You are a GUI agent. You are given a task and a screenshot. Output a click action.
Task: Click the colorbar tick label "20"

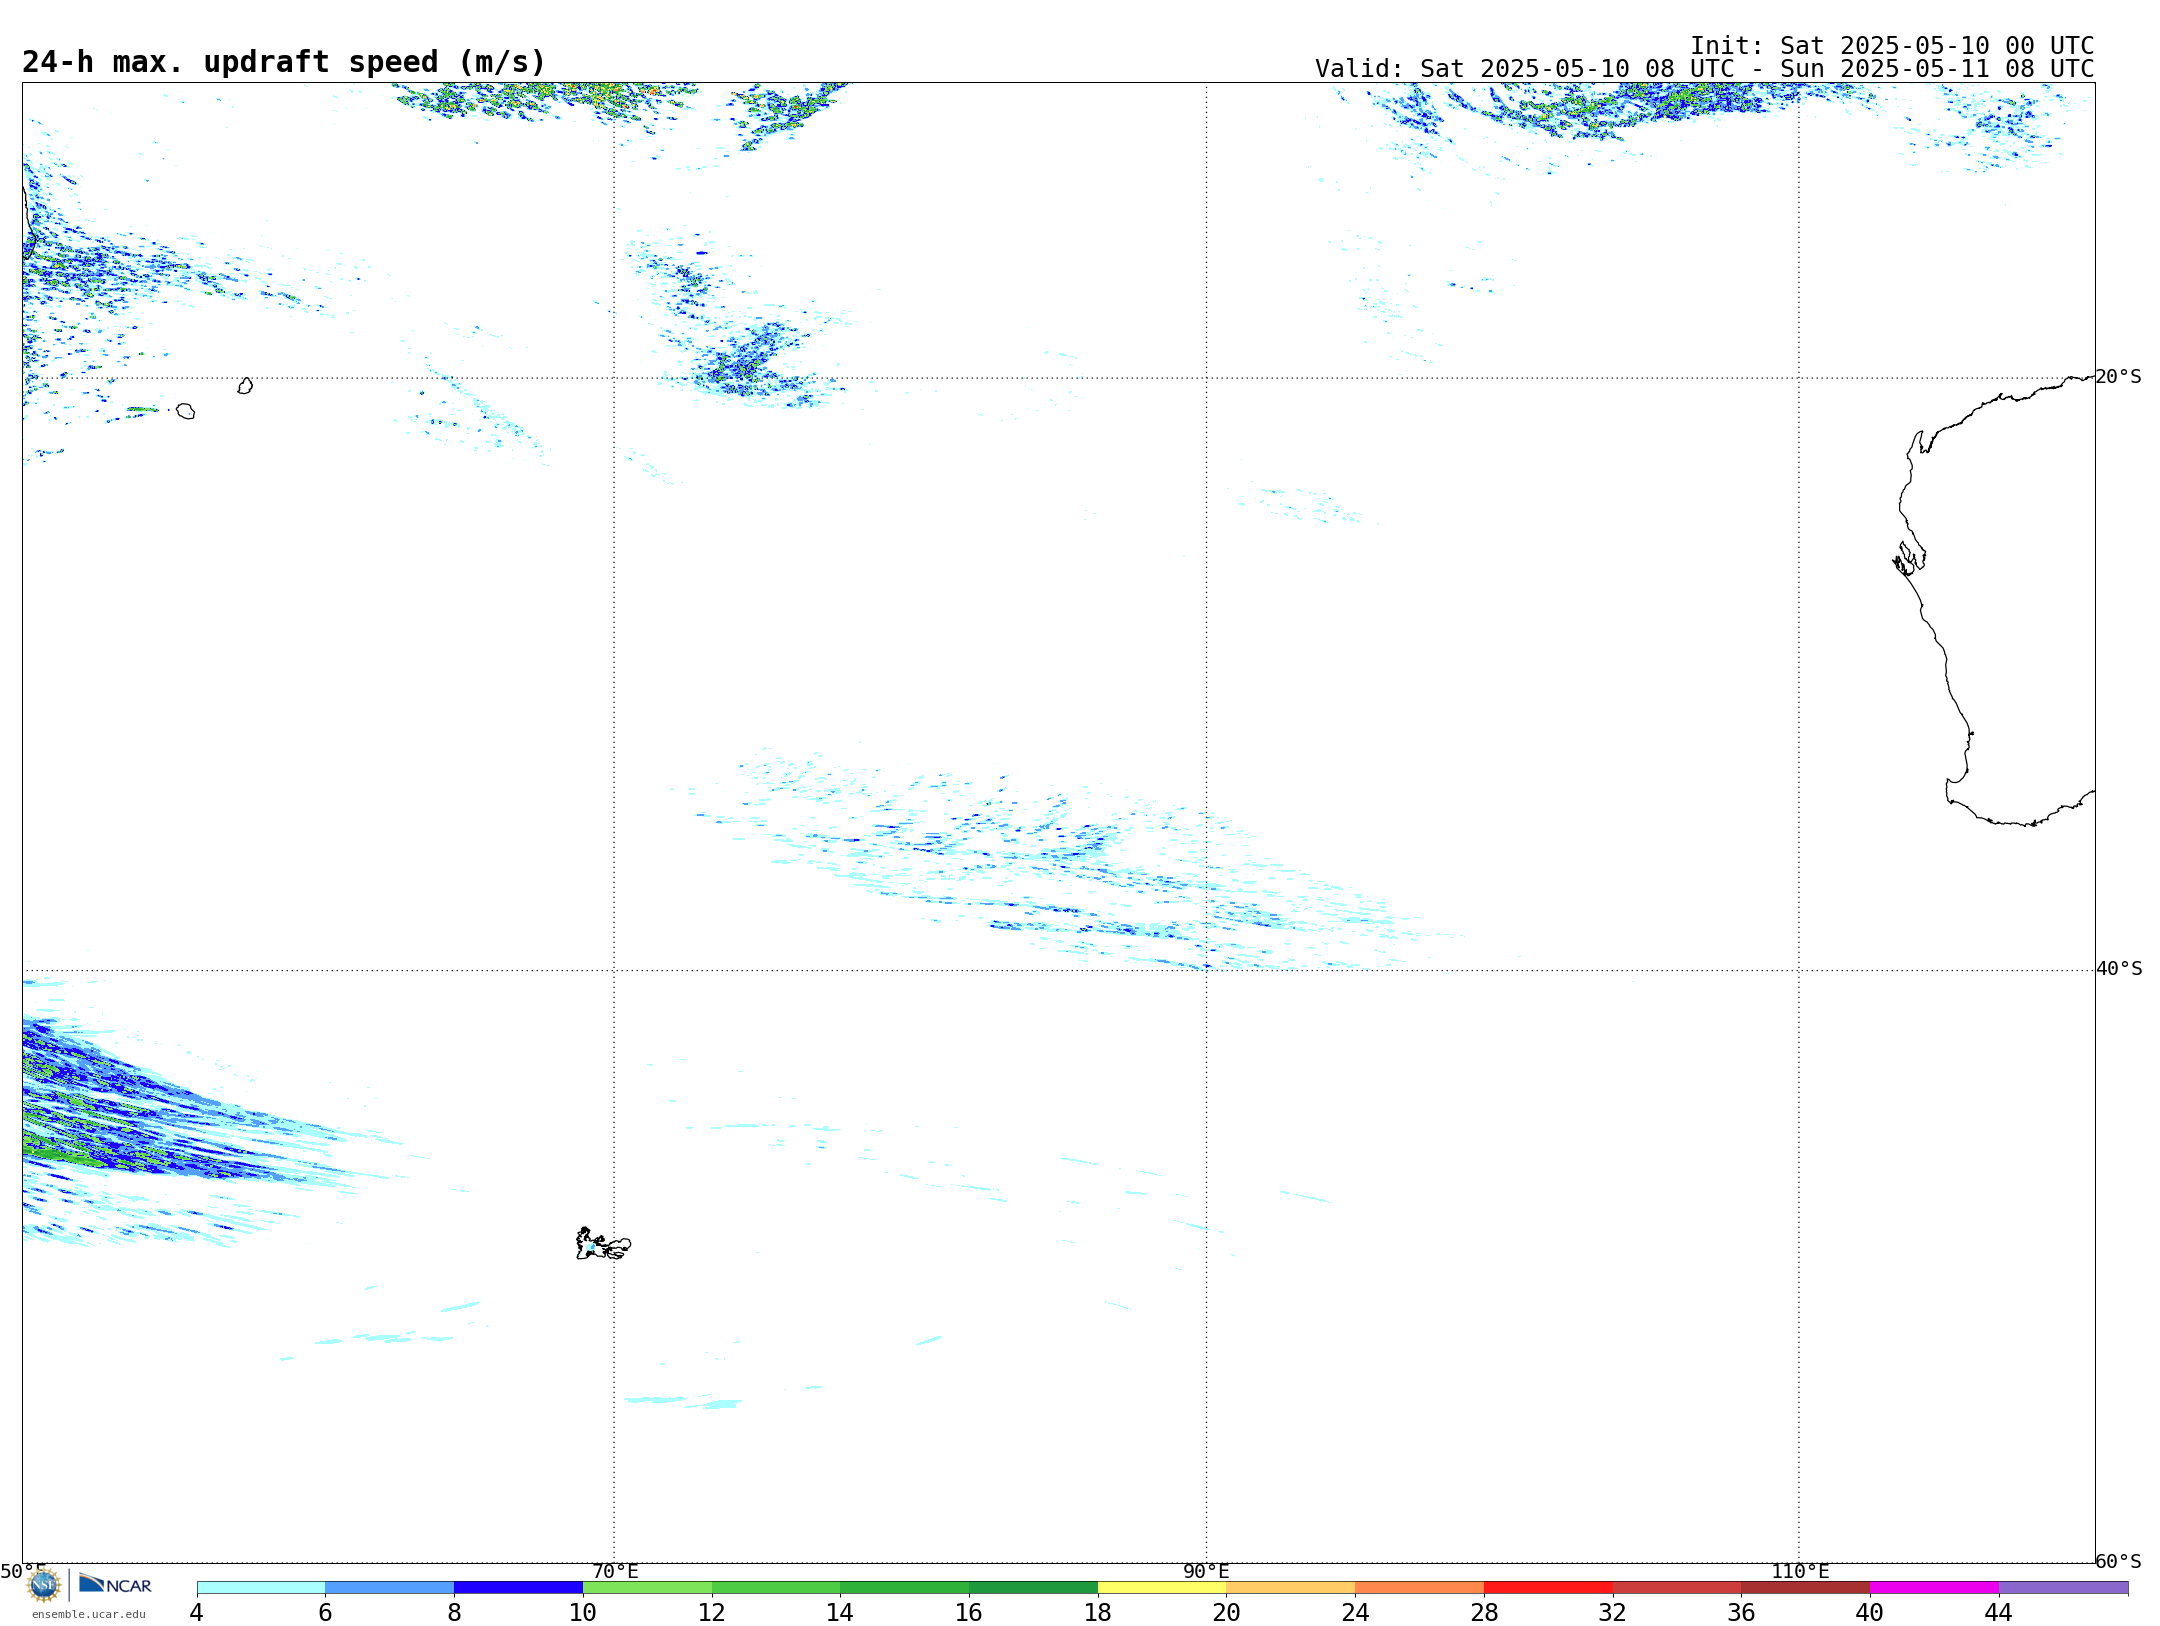point(1227,1612)
